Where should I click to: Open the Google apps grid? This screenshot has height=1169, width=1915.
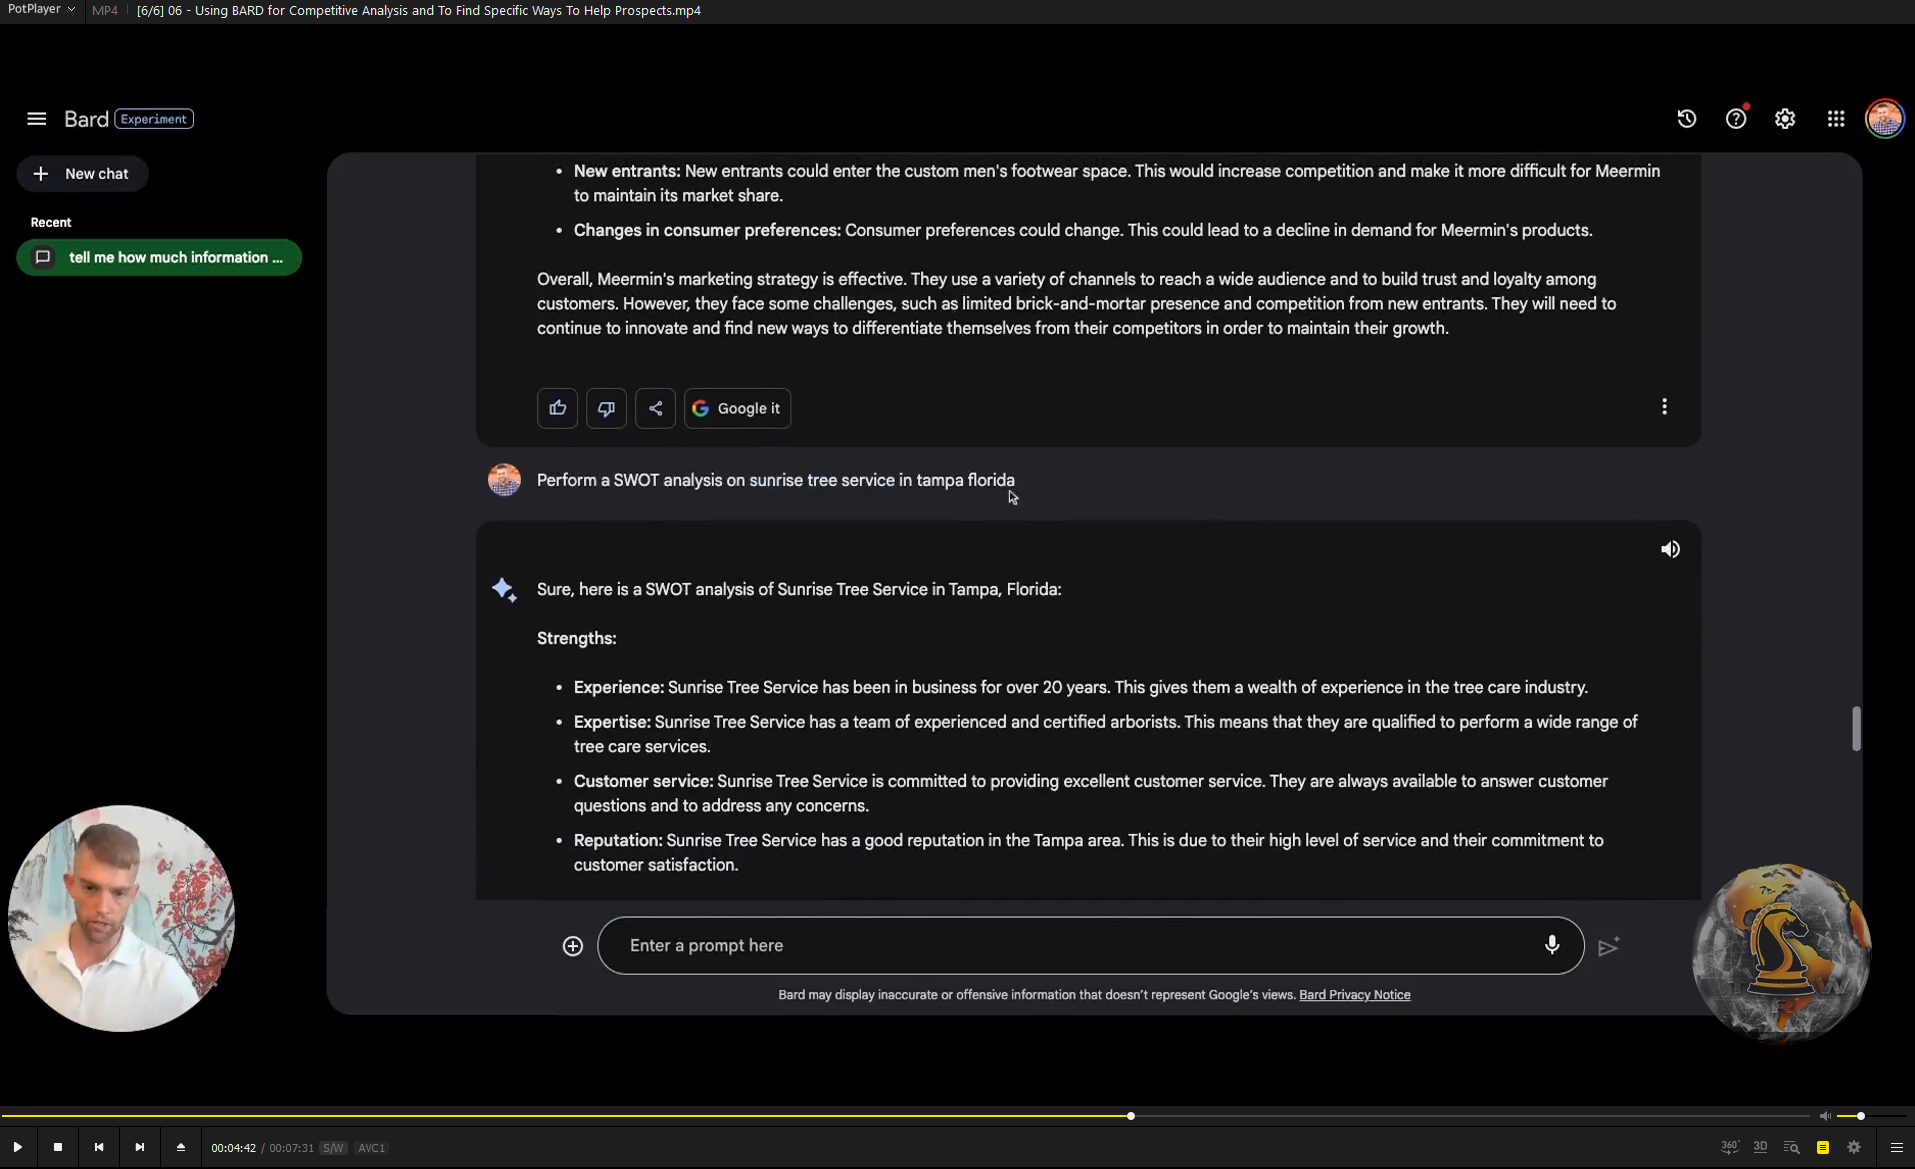click(x=1835, y=119)
